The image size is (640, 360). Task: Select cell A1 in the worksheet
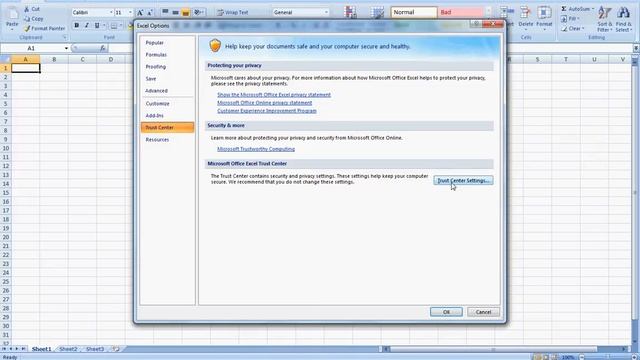coord(25,68)
